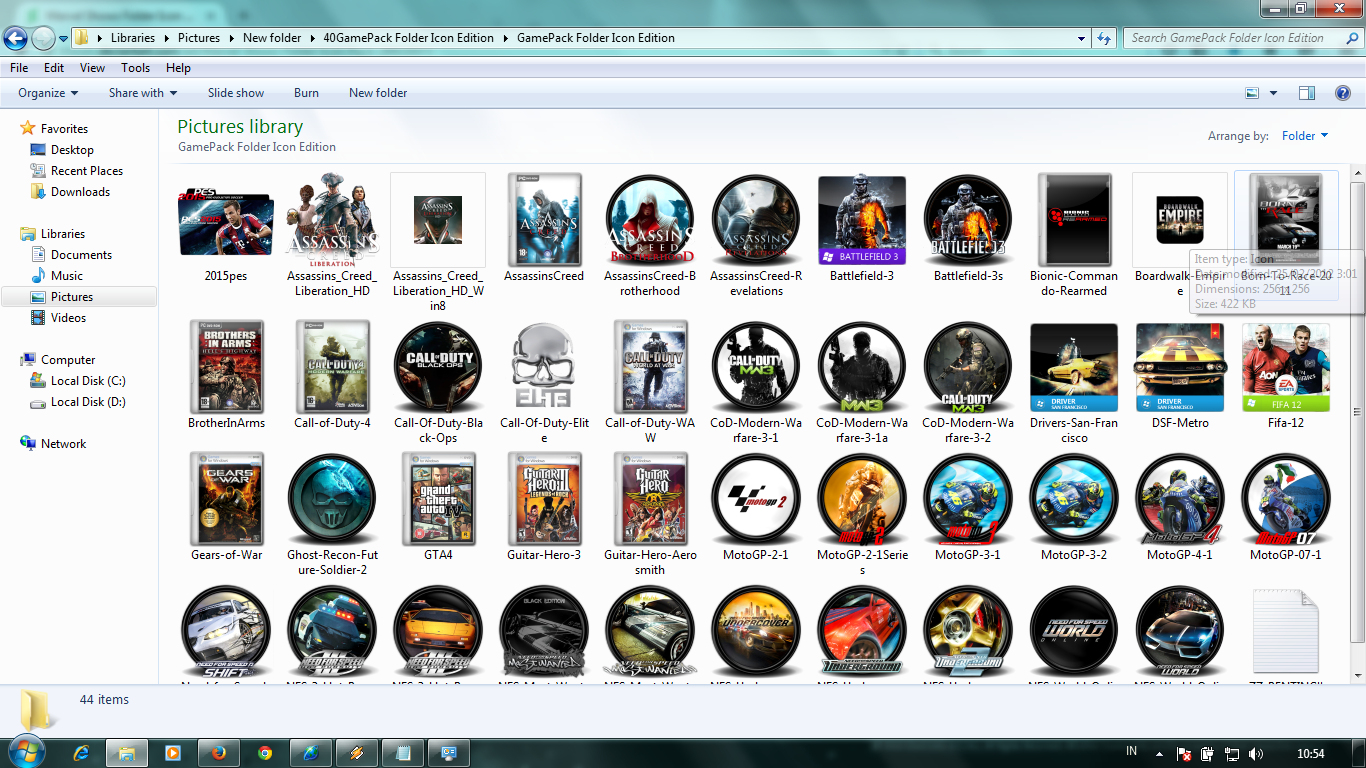Open the change view options arrow
This screenshot has width=1366, height=768.
(1273, 93)
